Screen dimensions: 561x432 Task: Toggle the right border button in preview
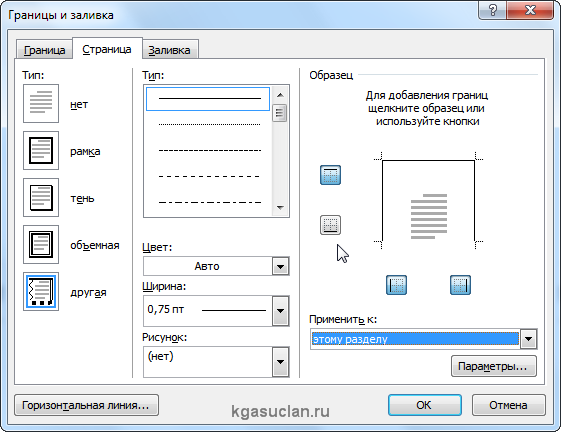pyautogui.click(x=460, y=285)
